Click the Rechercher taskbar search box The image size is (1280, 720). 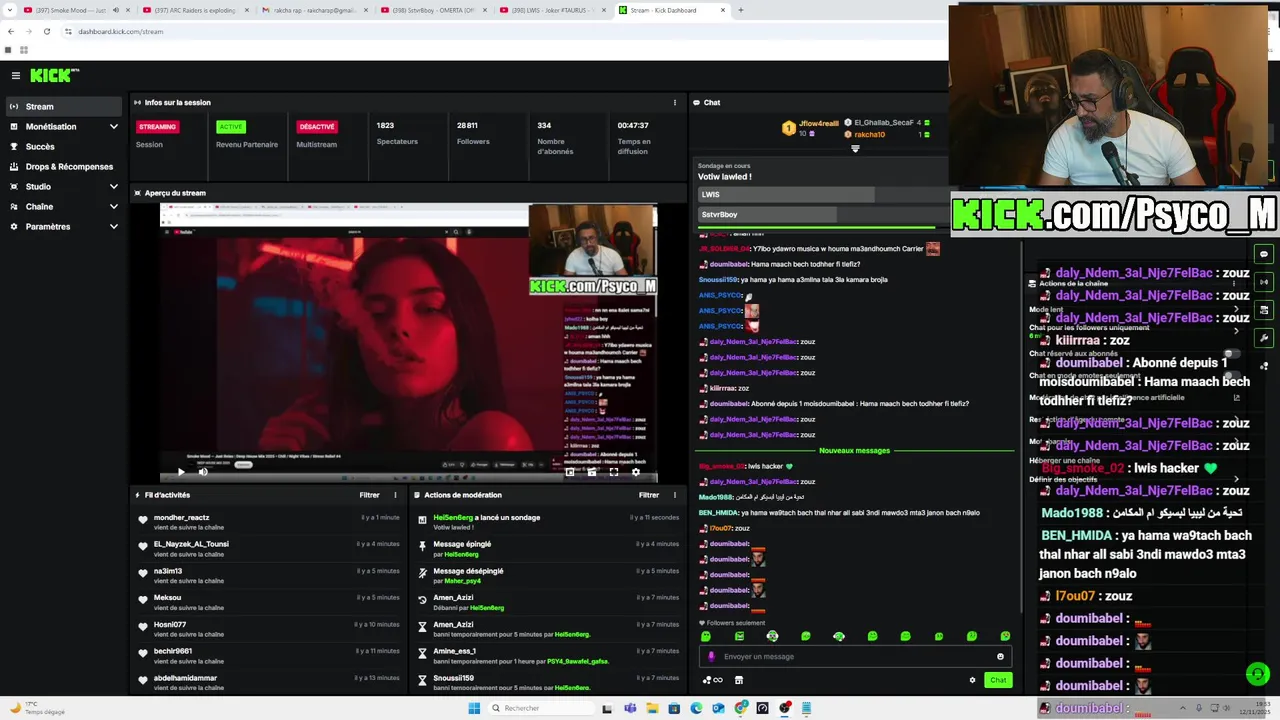coord(540,708)
